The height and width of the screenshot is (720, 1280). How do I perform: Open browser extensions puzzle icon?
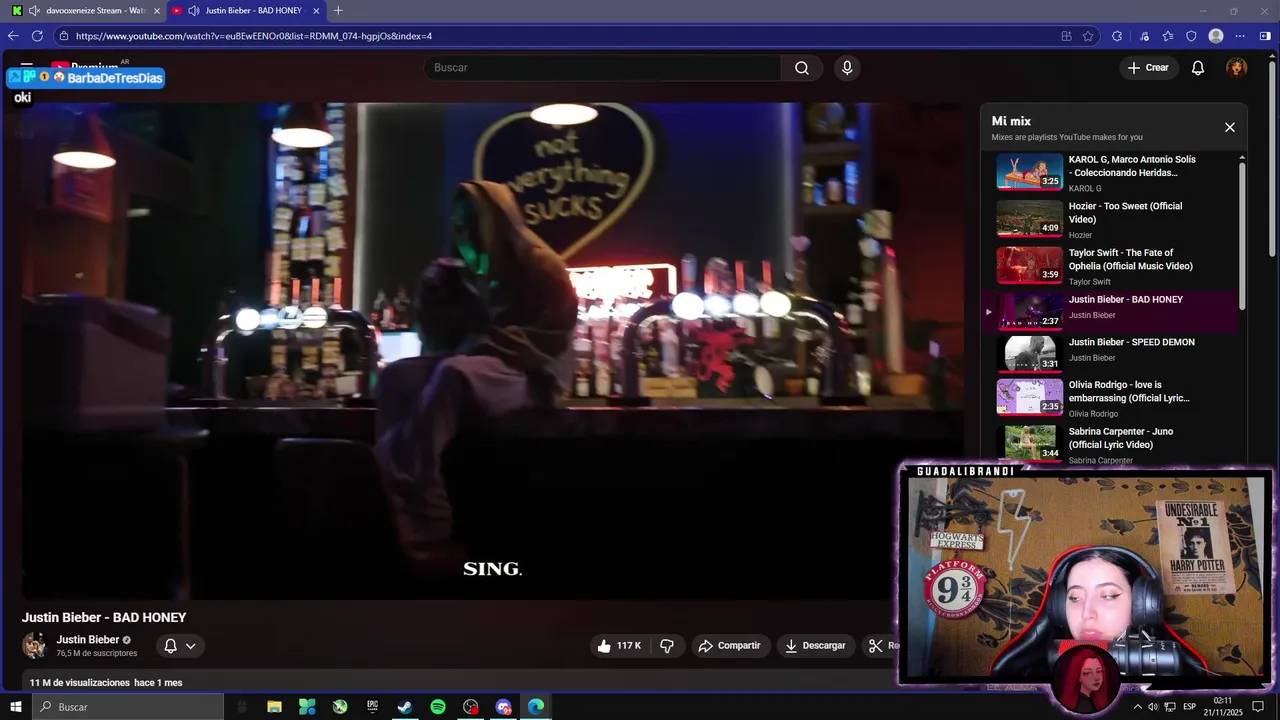[1117, 36]
